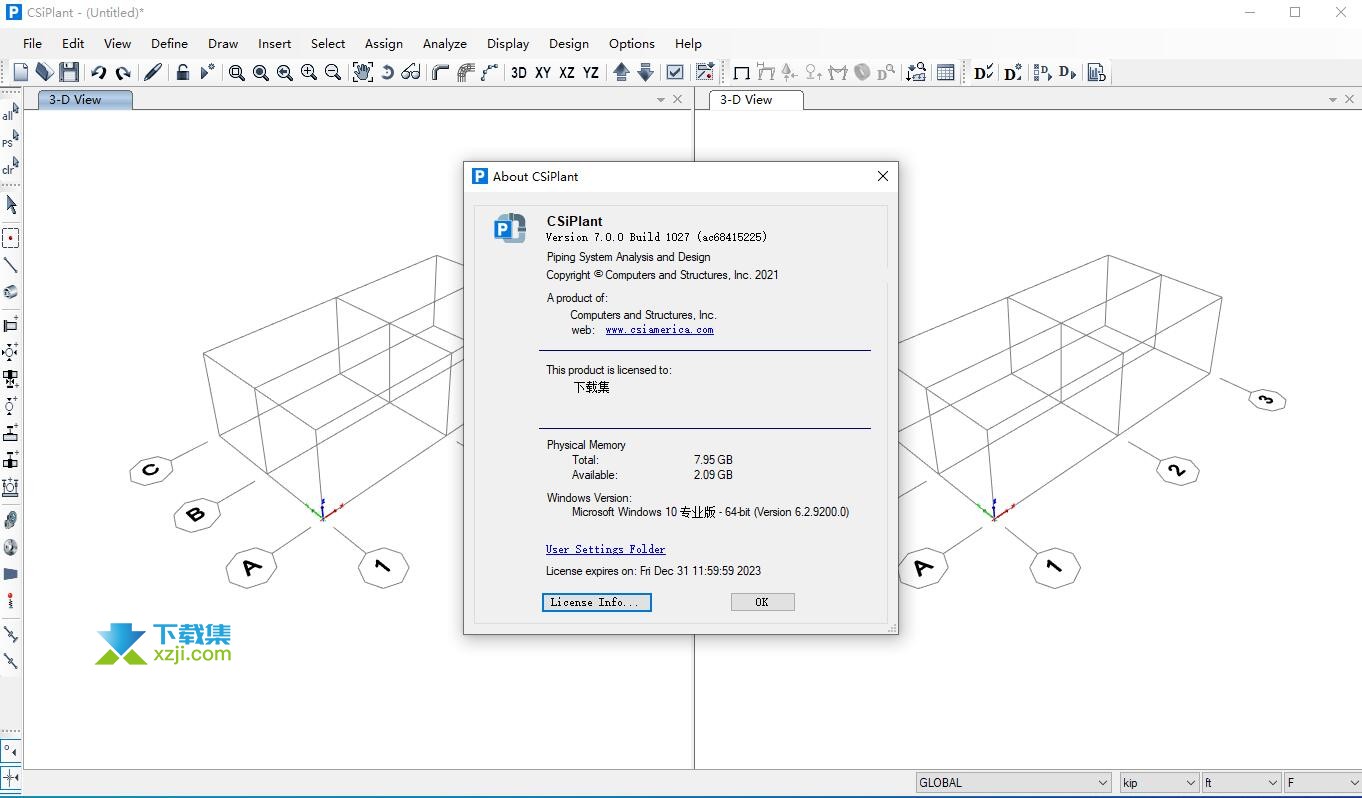The width and height of the screenshot is (1362, 798).
Task: Click the grid bubble labeled C
Action: pyautogui.click(x=151, y=470)
